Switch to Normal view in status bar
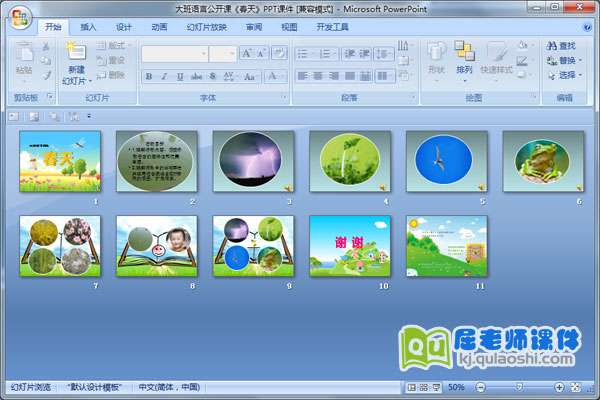600x400 pixels. tap(412, 387)
